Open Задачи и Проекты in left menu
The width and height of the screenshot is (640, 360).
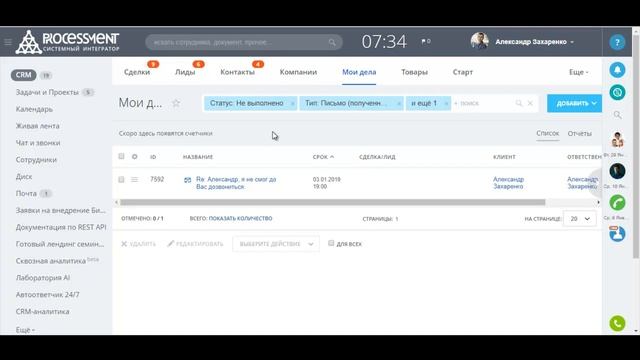[47, 92]
